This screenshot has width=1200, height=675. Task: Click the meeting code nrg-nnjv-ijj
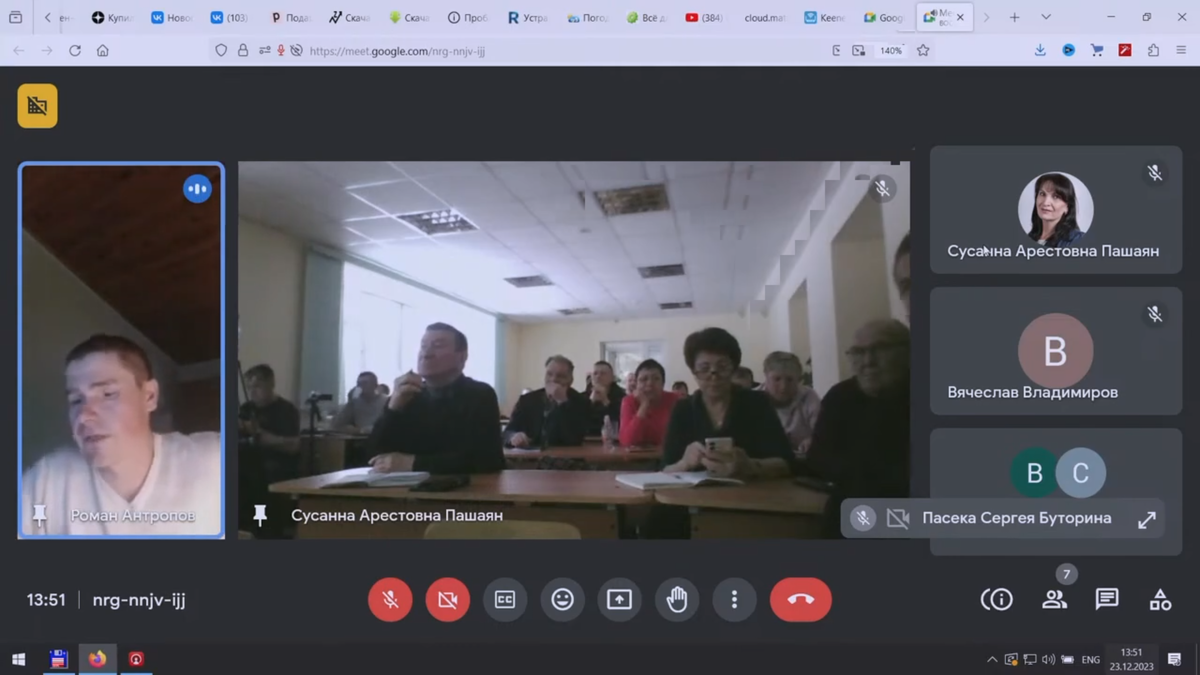point(139,600)
